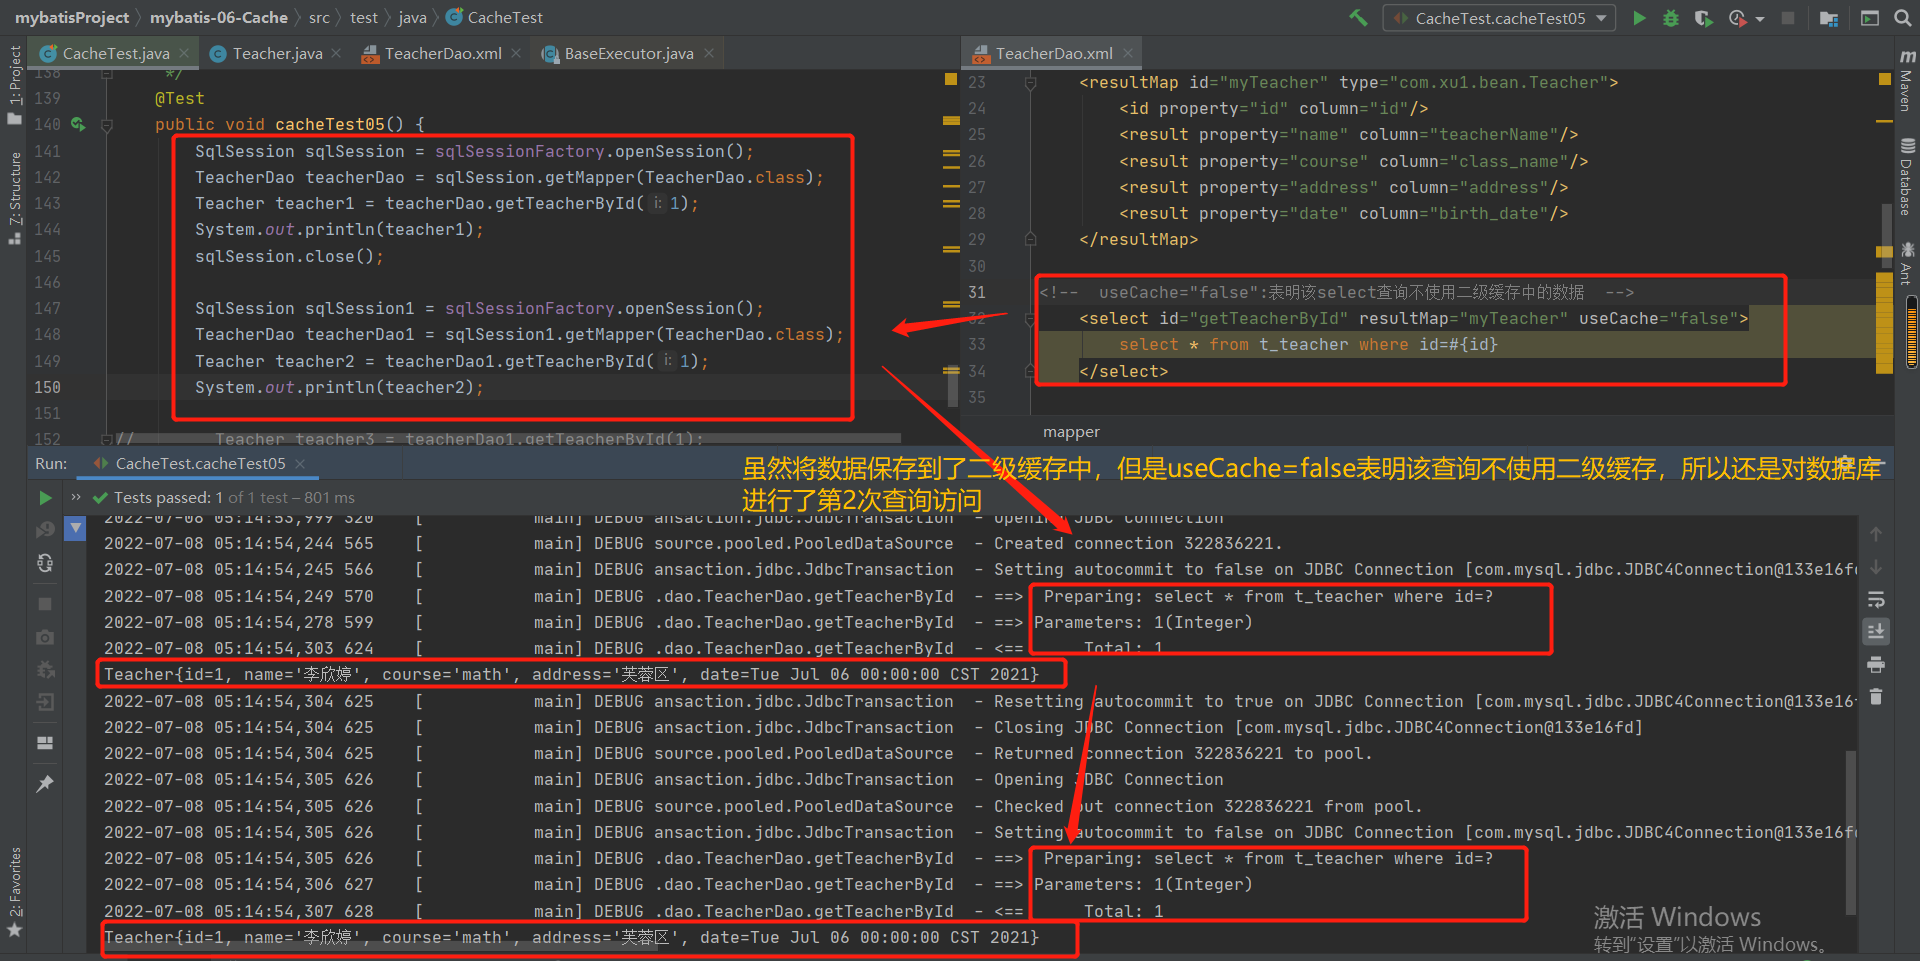Click the blue console filter triangle
Image resolution: width=1920 pixels, height=961 pixels.
76,527
